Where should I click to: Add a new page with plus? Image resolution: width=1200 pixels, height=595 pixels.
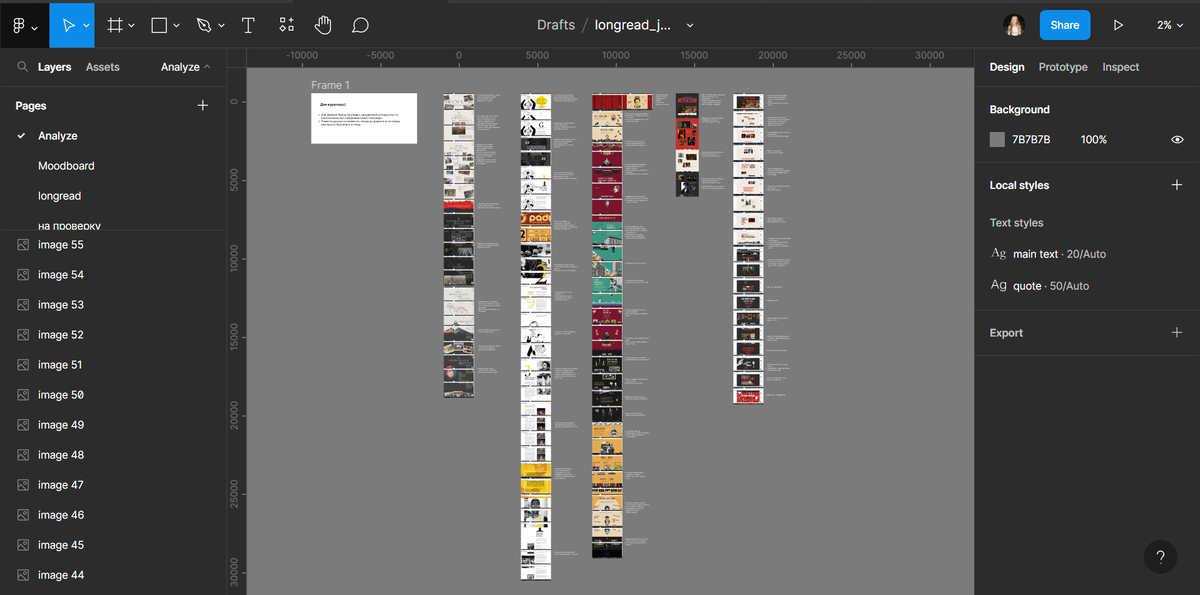tap(203, 105)
